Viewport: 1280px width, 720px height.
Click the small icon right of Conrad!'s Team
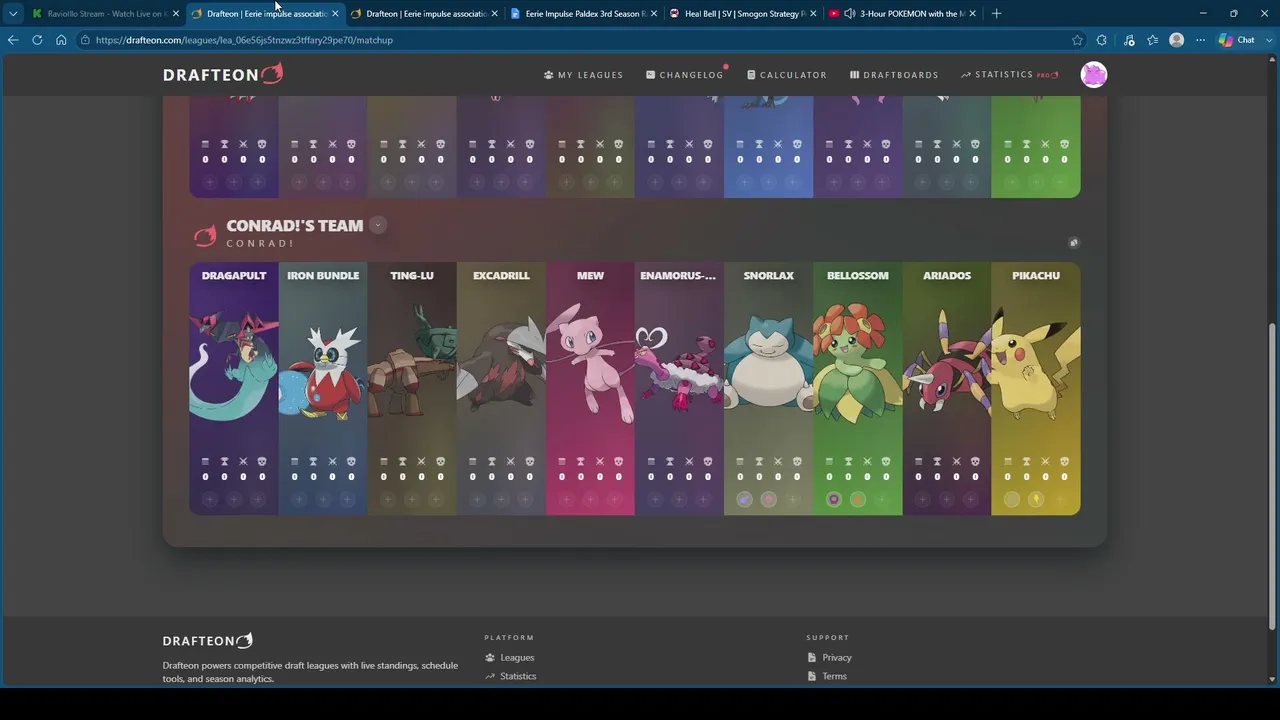1073,242
